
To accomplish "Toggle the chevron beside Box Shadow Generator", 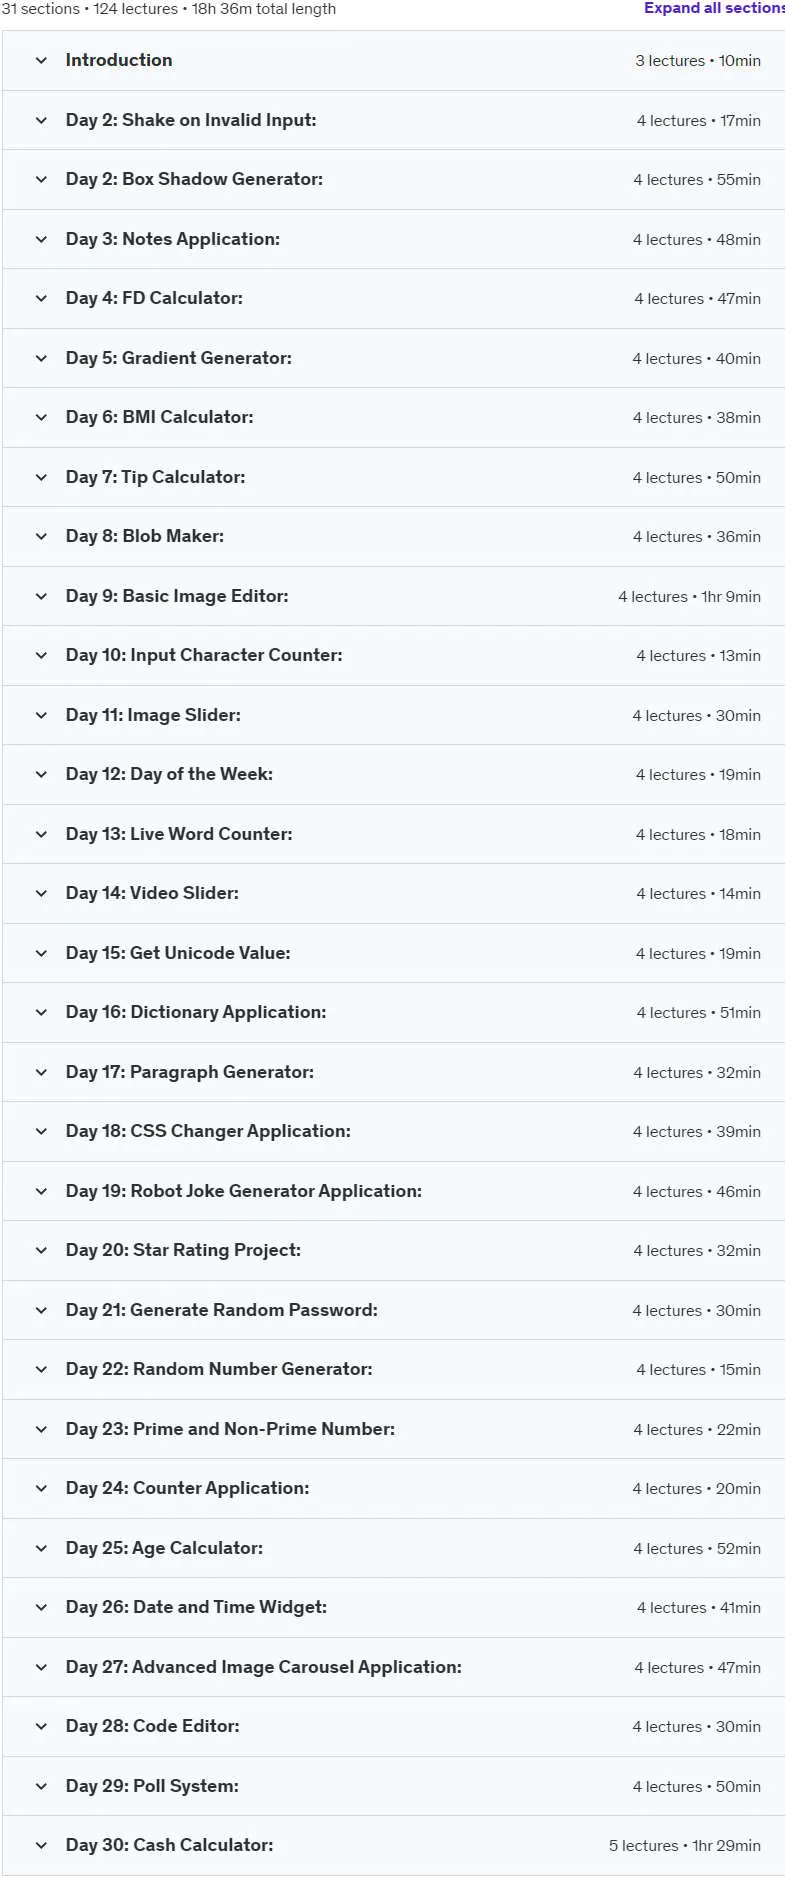I will pyautogui.click(x=41, y=179).
